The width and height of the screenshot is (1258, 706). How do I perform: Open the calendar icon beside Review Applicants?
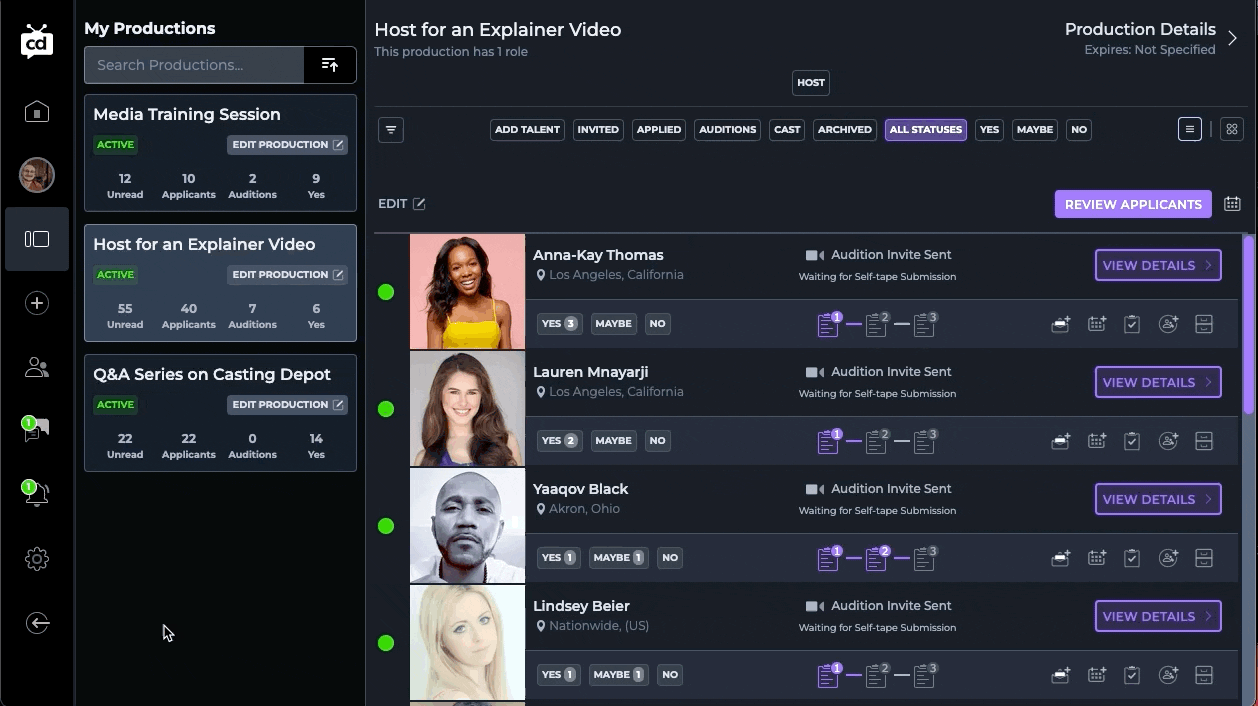point(1232,204)
